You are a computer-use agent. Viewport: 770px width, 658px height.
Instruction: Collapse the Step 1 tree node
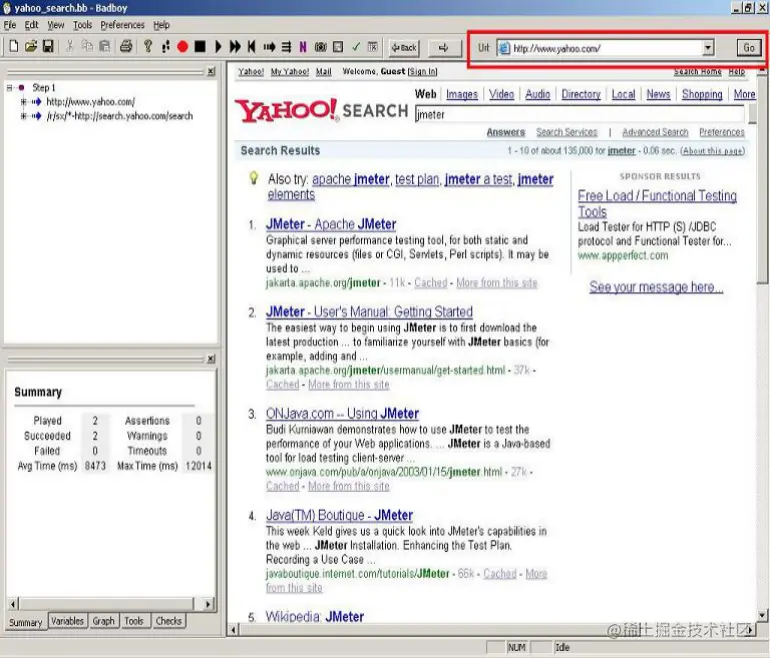[x=9, y=88]
